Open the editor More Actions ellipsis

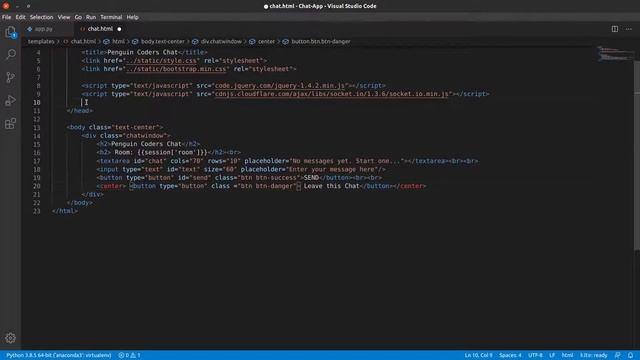coord(629,29)
